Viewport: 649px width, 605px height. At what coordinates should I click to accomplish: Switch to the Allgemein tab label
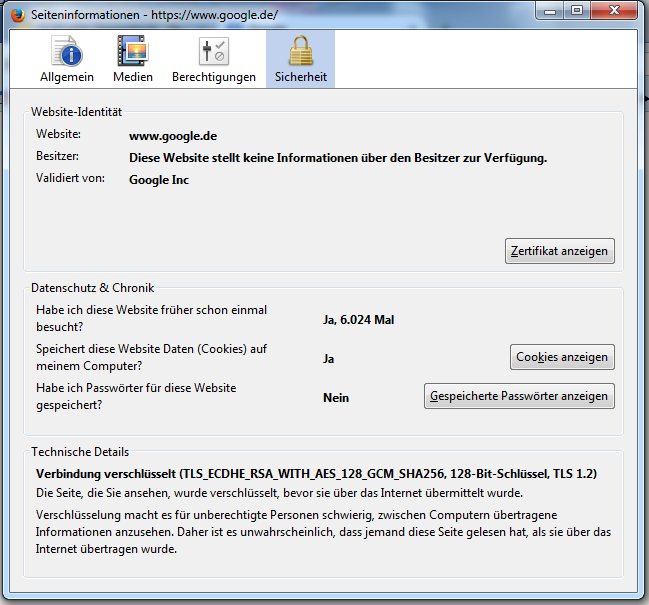click(67, 77)
